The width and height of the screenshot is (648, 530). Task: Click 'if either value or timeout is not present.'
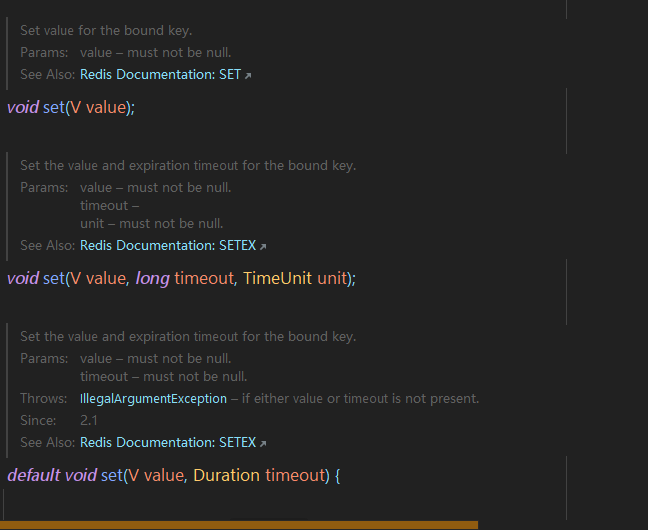click(x=360, y=399)
